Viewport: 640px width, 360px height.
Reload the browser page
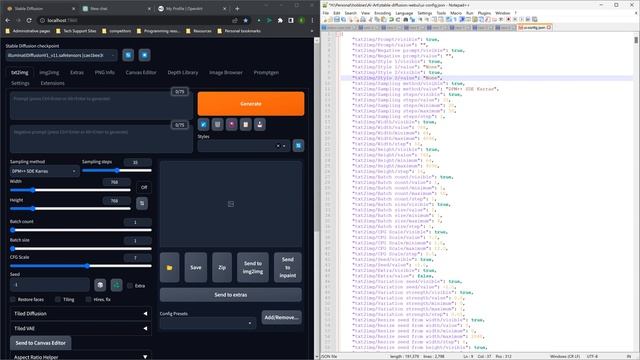point(29,20)
